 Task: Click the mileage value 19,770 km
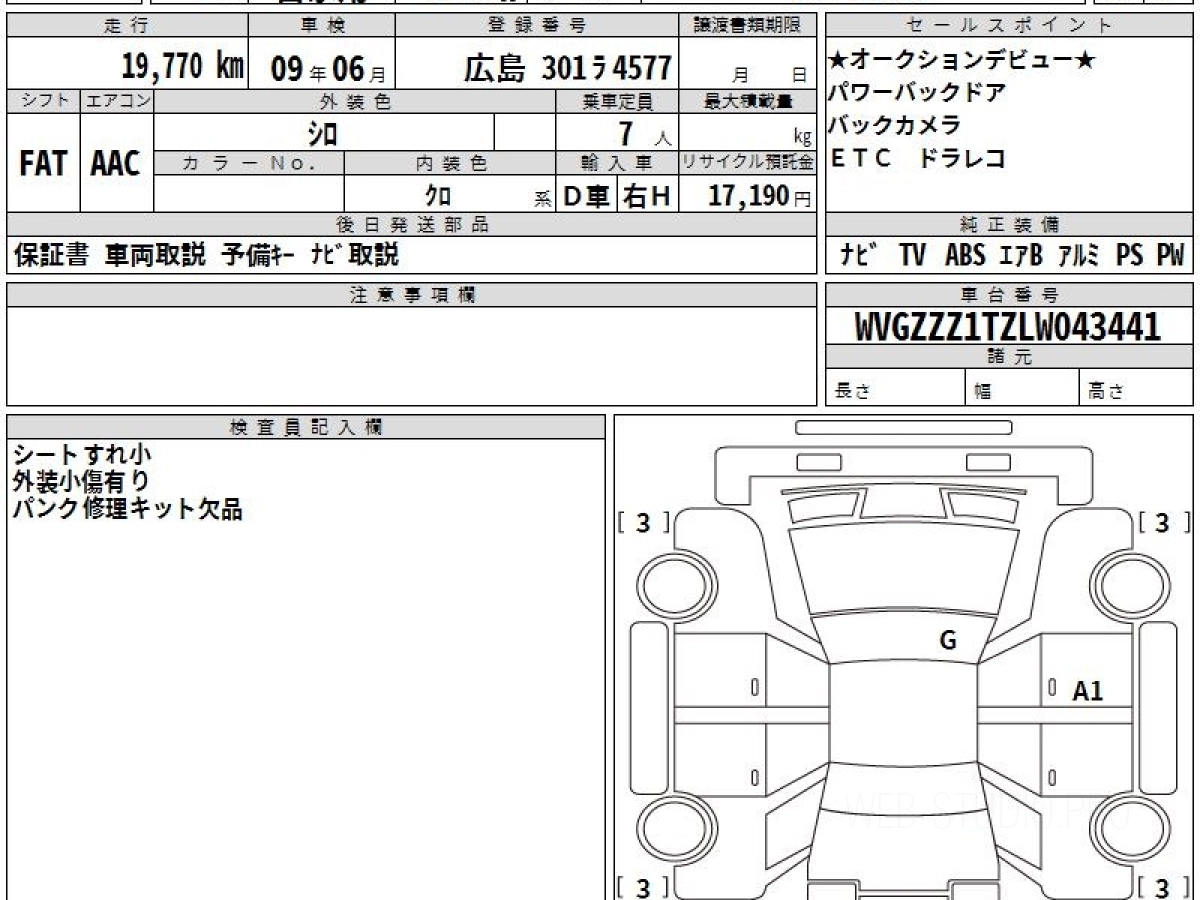pyautogui.click(x=183, y=67)
